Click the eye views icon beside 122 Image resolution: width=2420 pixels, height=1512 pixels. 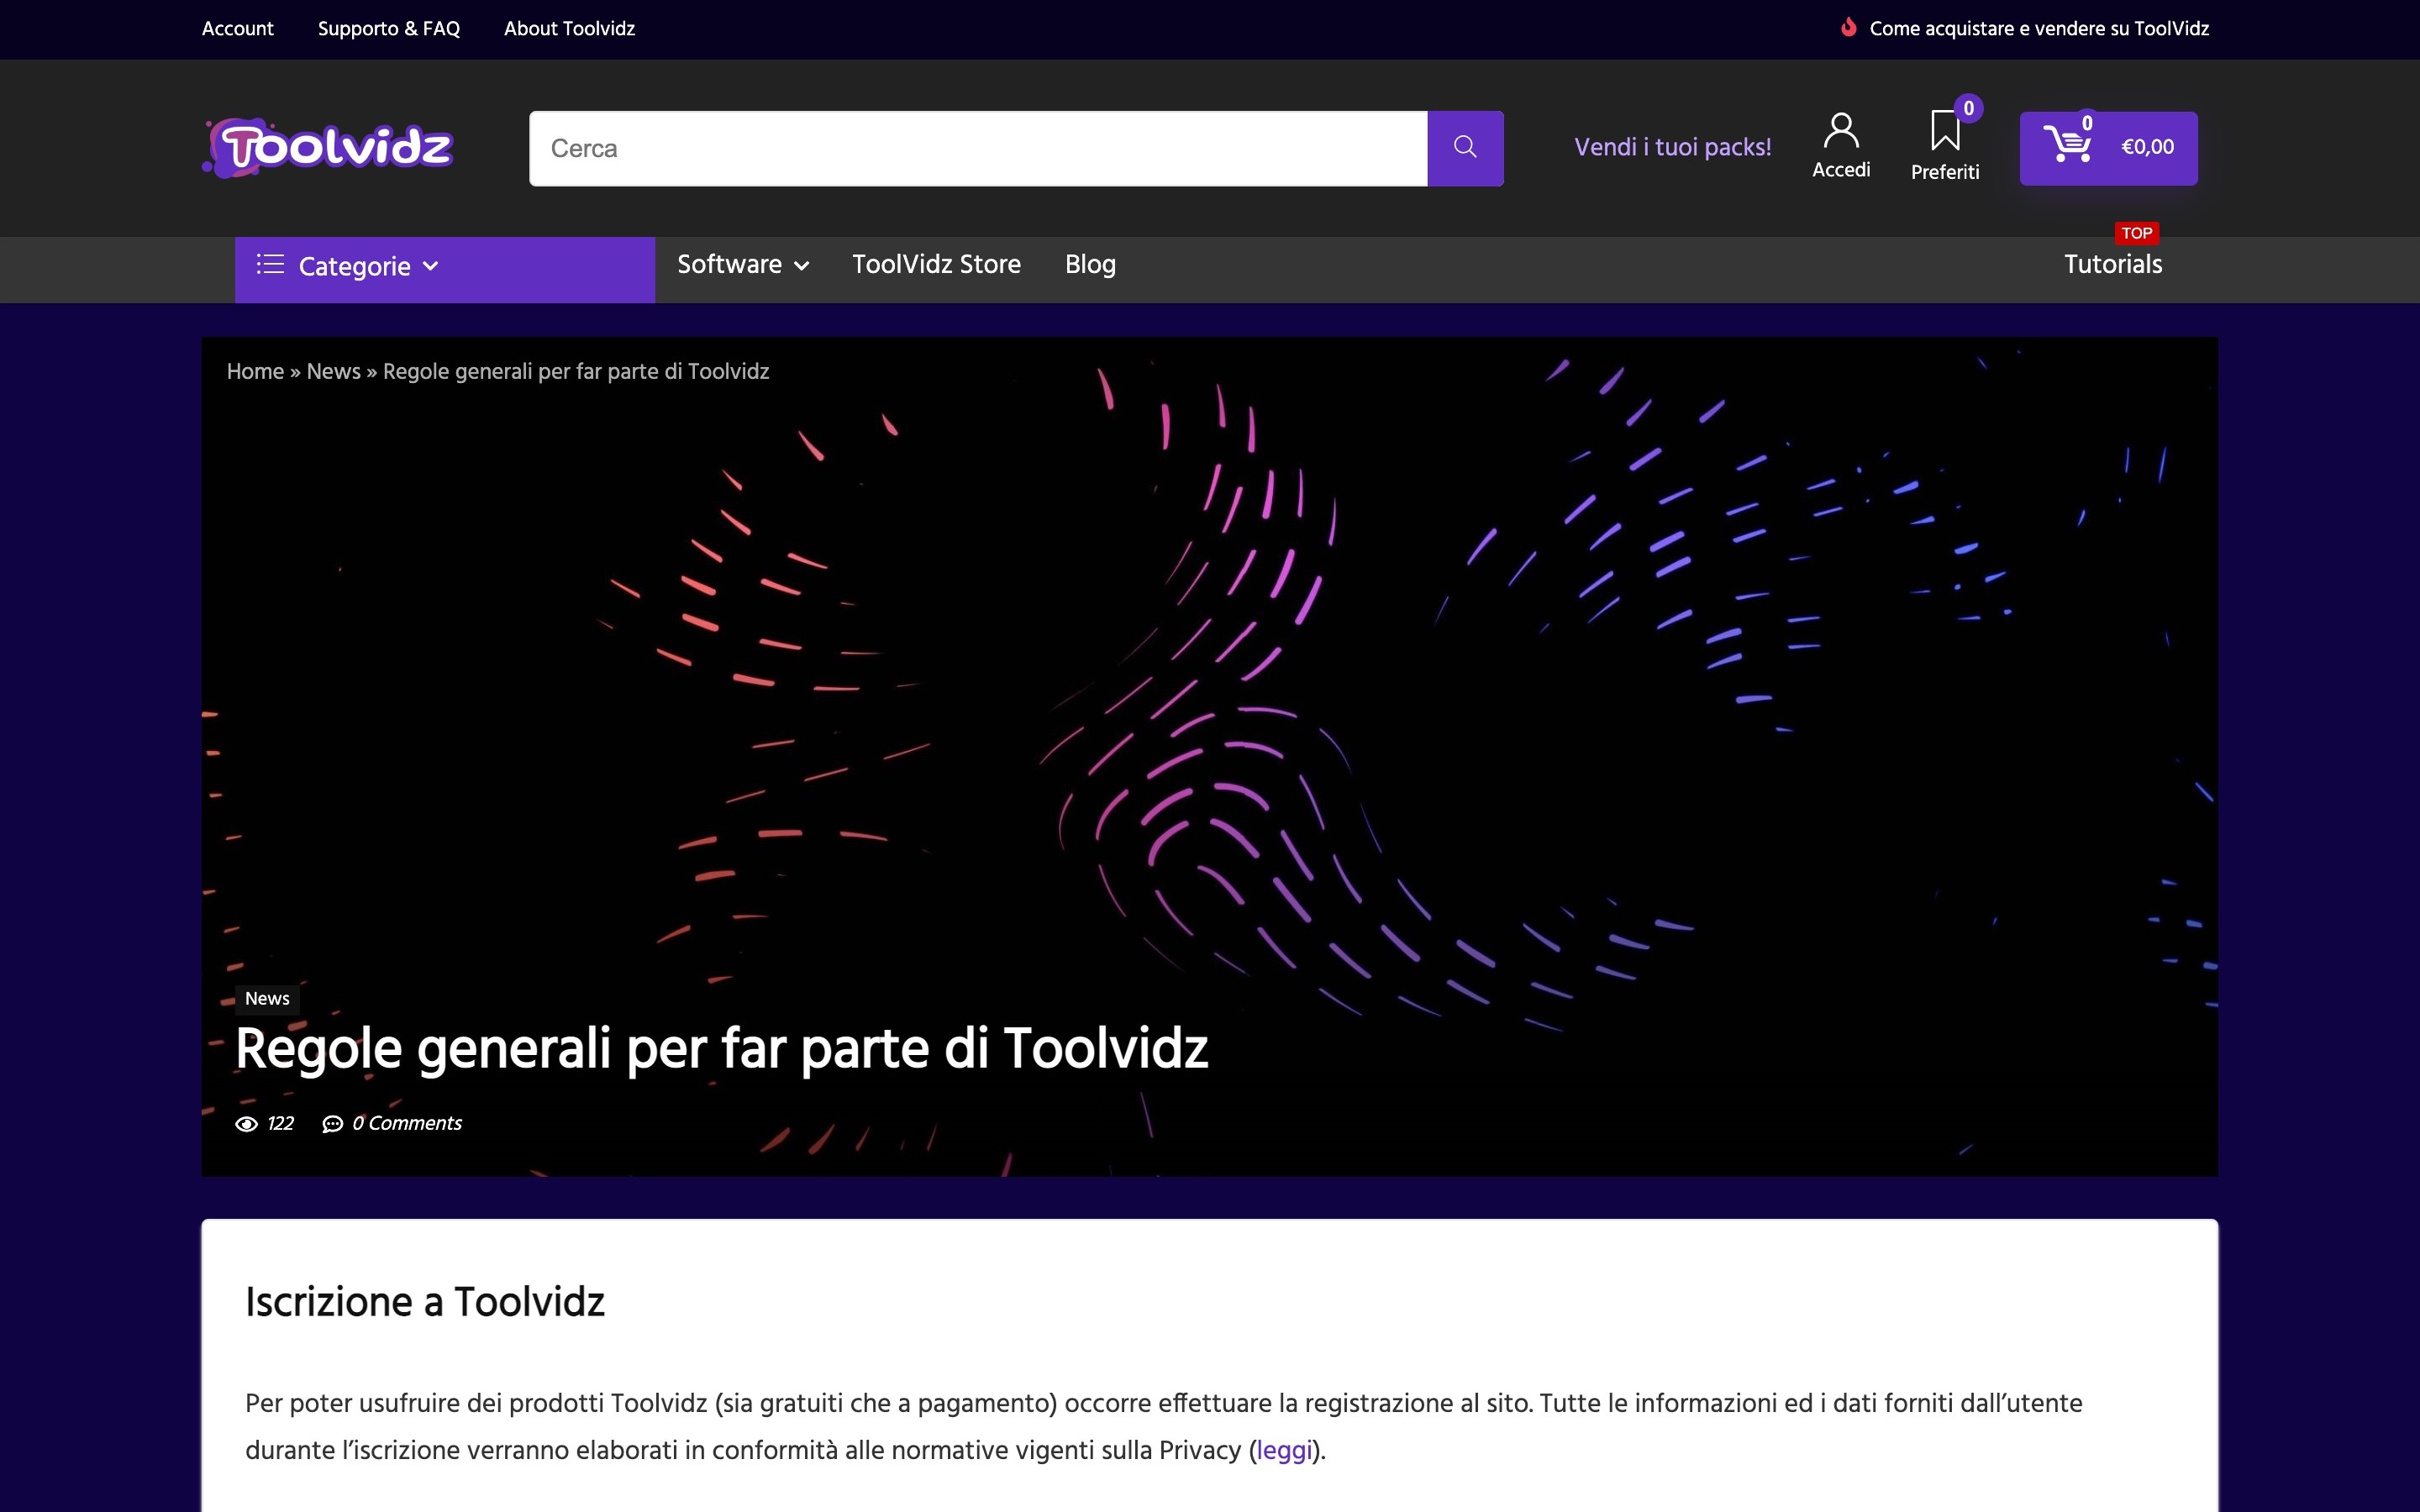[x=246, y=1124]
